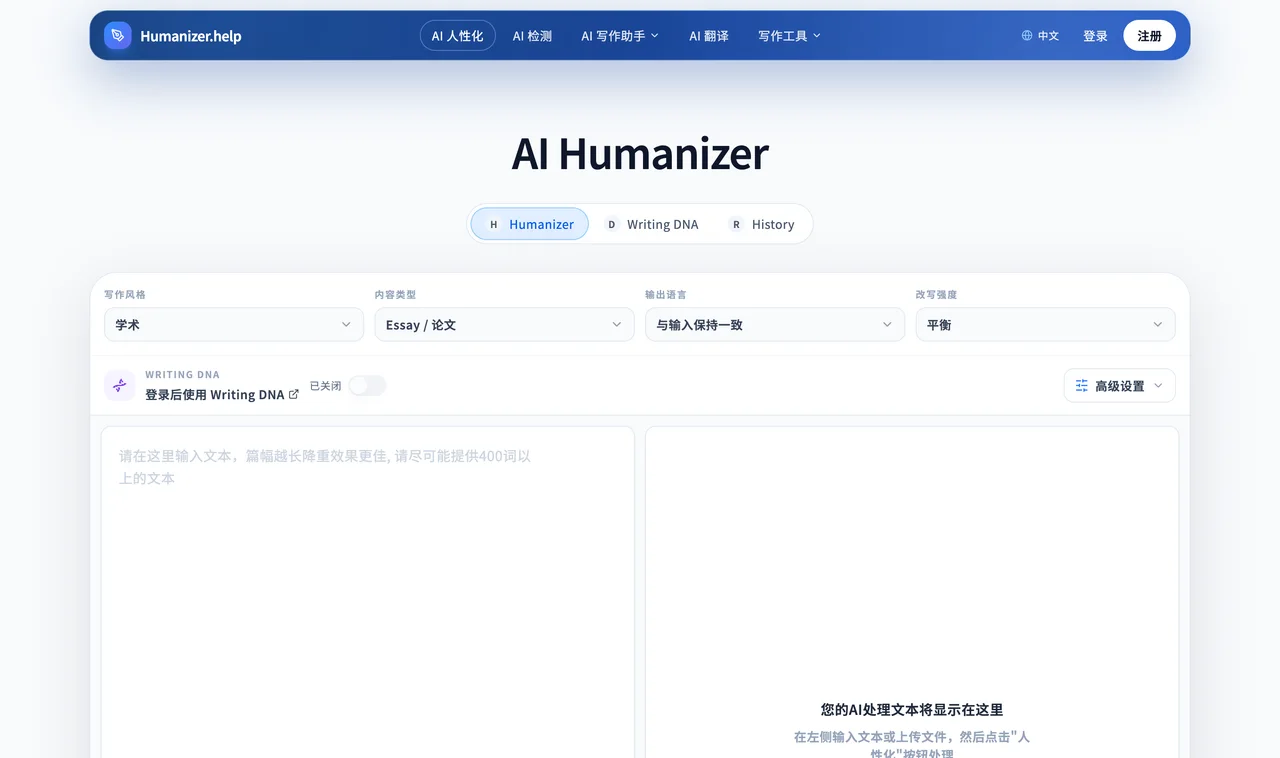Toggle the Writing DNA switch on
The width and height of the screenshot is (1280, 758).
(367, 385)
